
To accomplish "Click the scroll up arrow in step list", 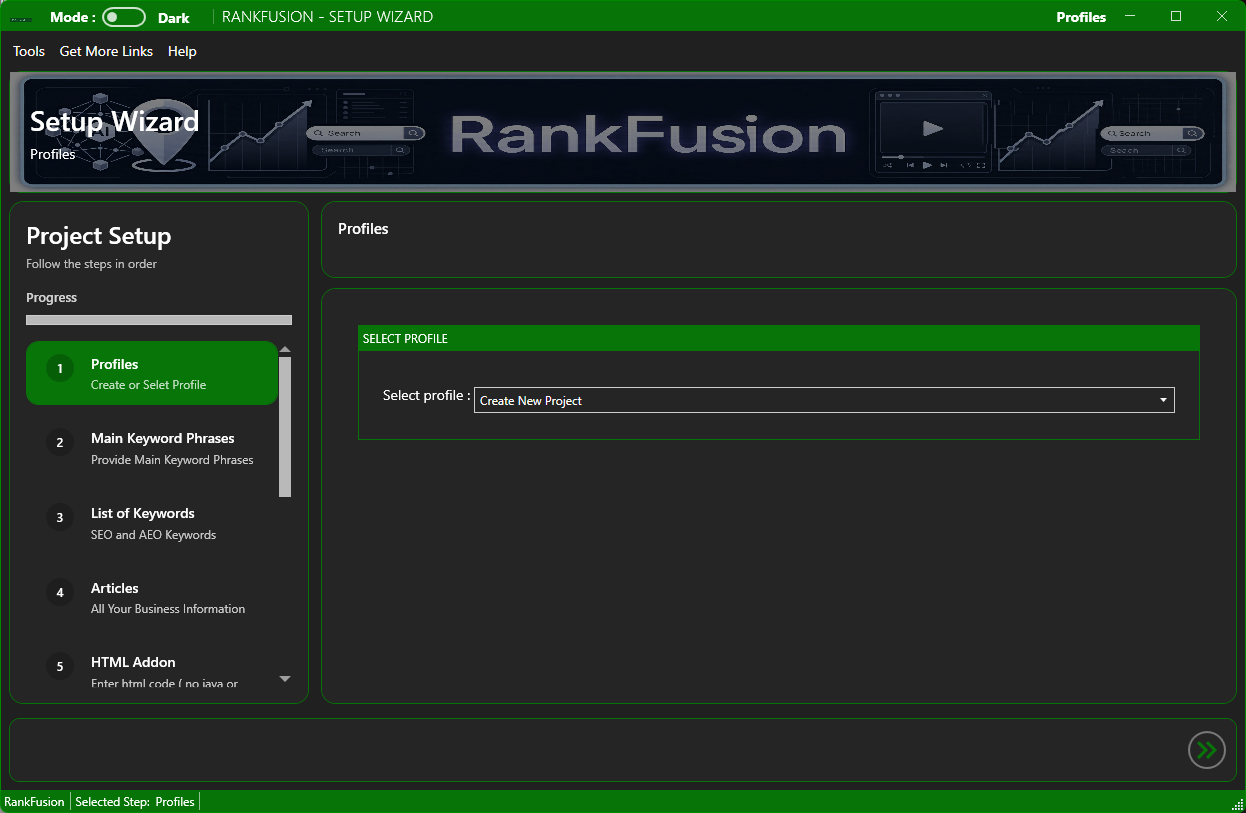I will (285, 349).
